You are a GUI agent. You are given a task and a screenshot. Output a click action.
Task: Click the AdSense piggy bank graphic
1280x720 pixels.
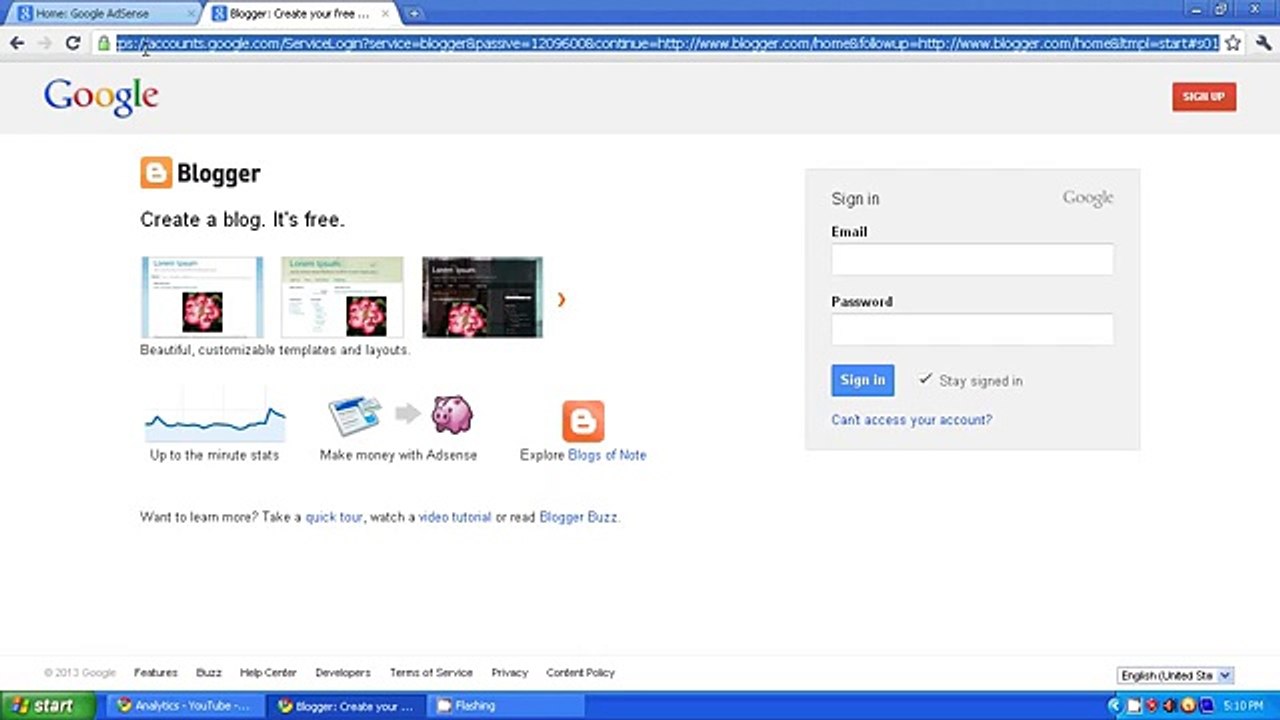(451, 414)
